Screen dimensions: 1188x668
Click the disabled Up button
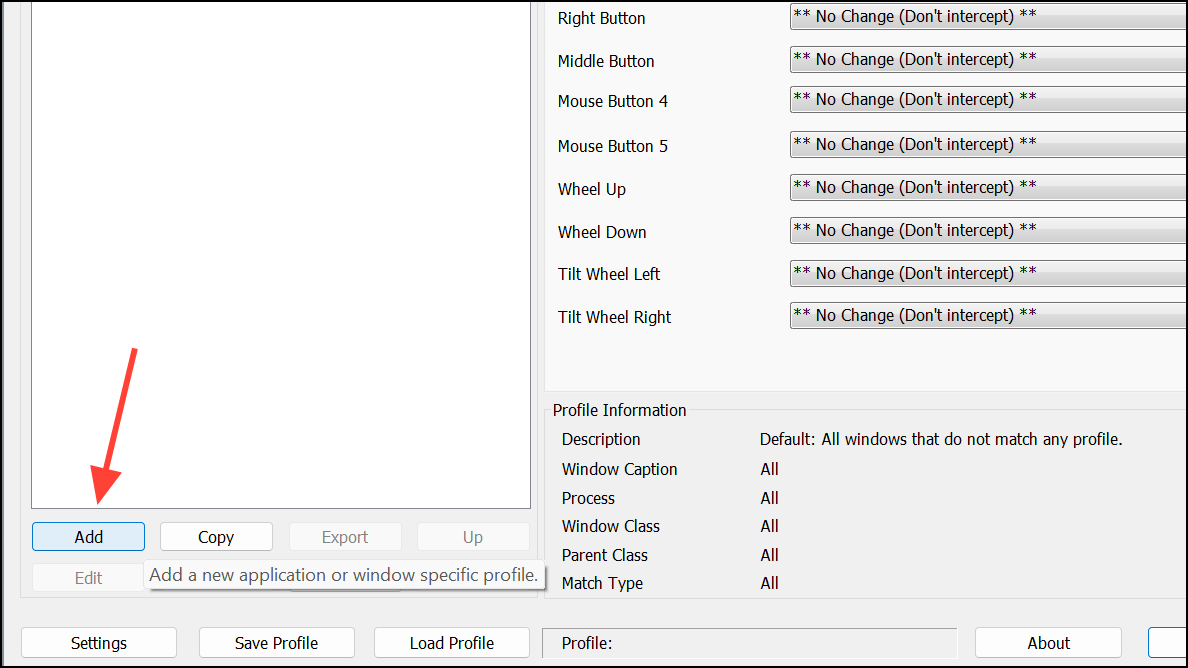point(473,537)
